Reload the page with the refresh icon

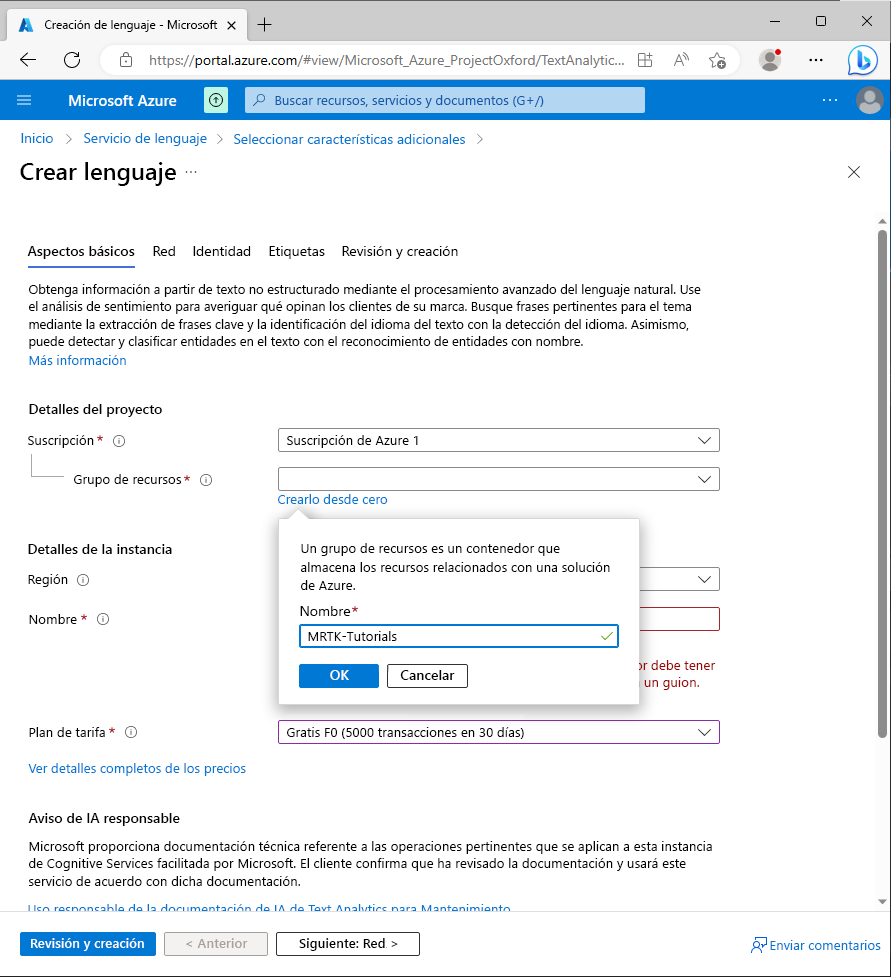coord(72,60)
